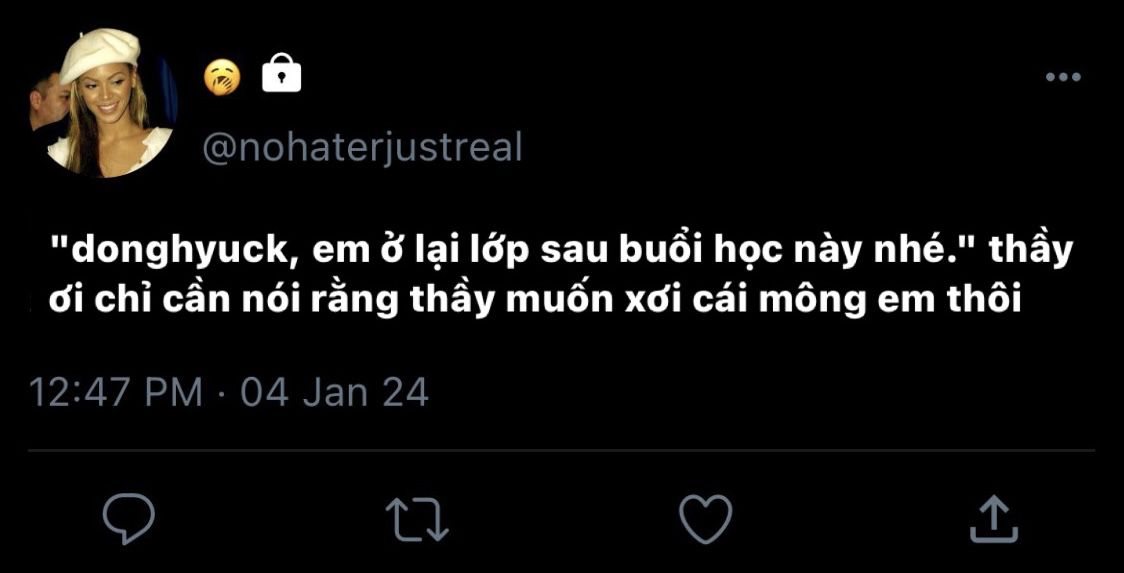Image resolution: width=1124 pixels, height=573 pixels.
Task: Open the 12:47 PM timestamp
Action: 115,393
